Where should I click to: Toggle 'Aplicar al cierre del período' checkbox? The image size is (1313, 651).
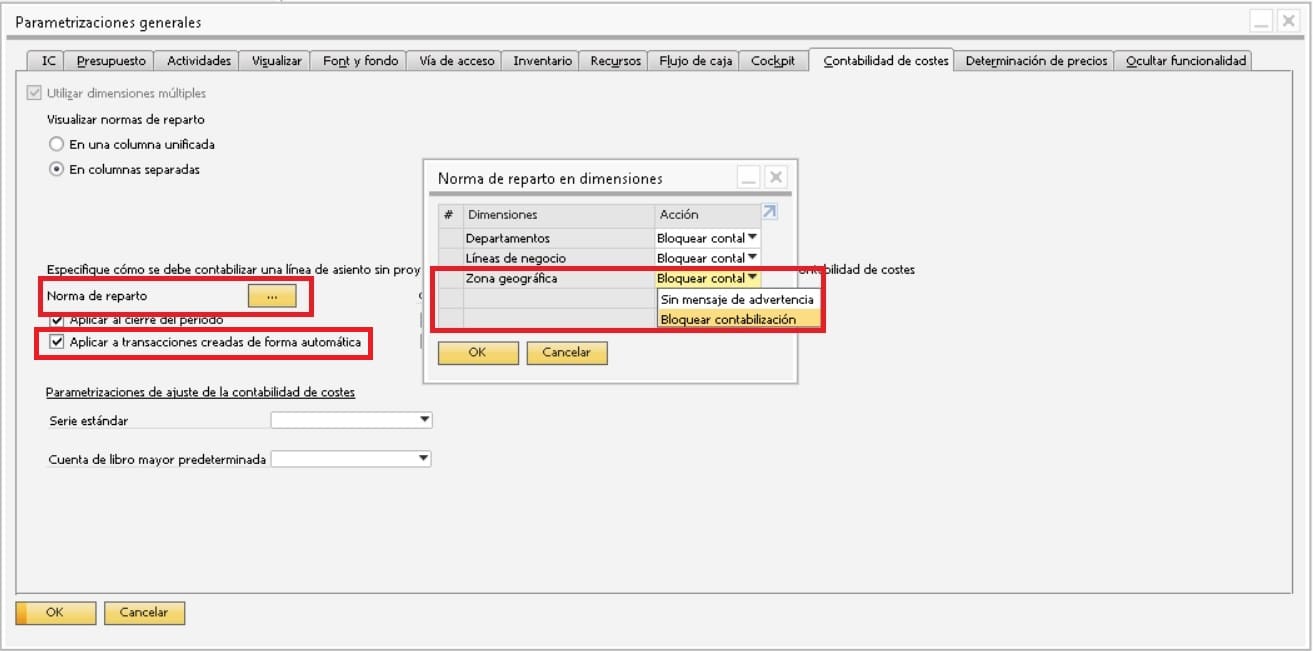tap(57, 320)
